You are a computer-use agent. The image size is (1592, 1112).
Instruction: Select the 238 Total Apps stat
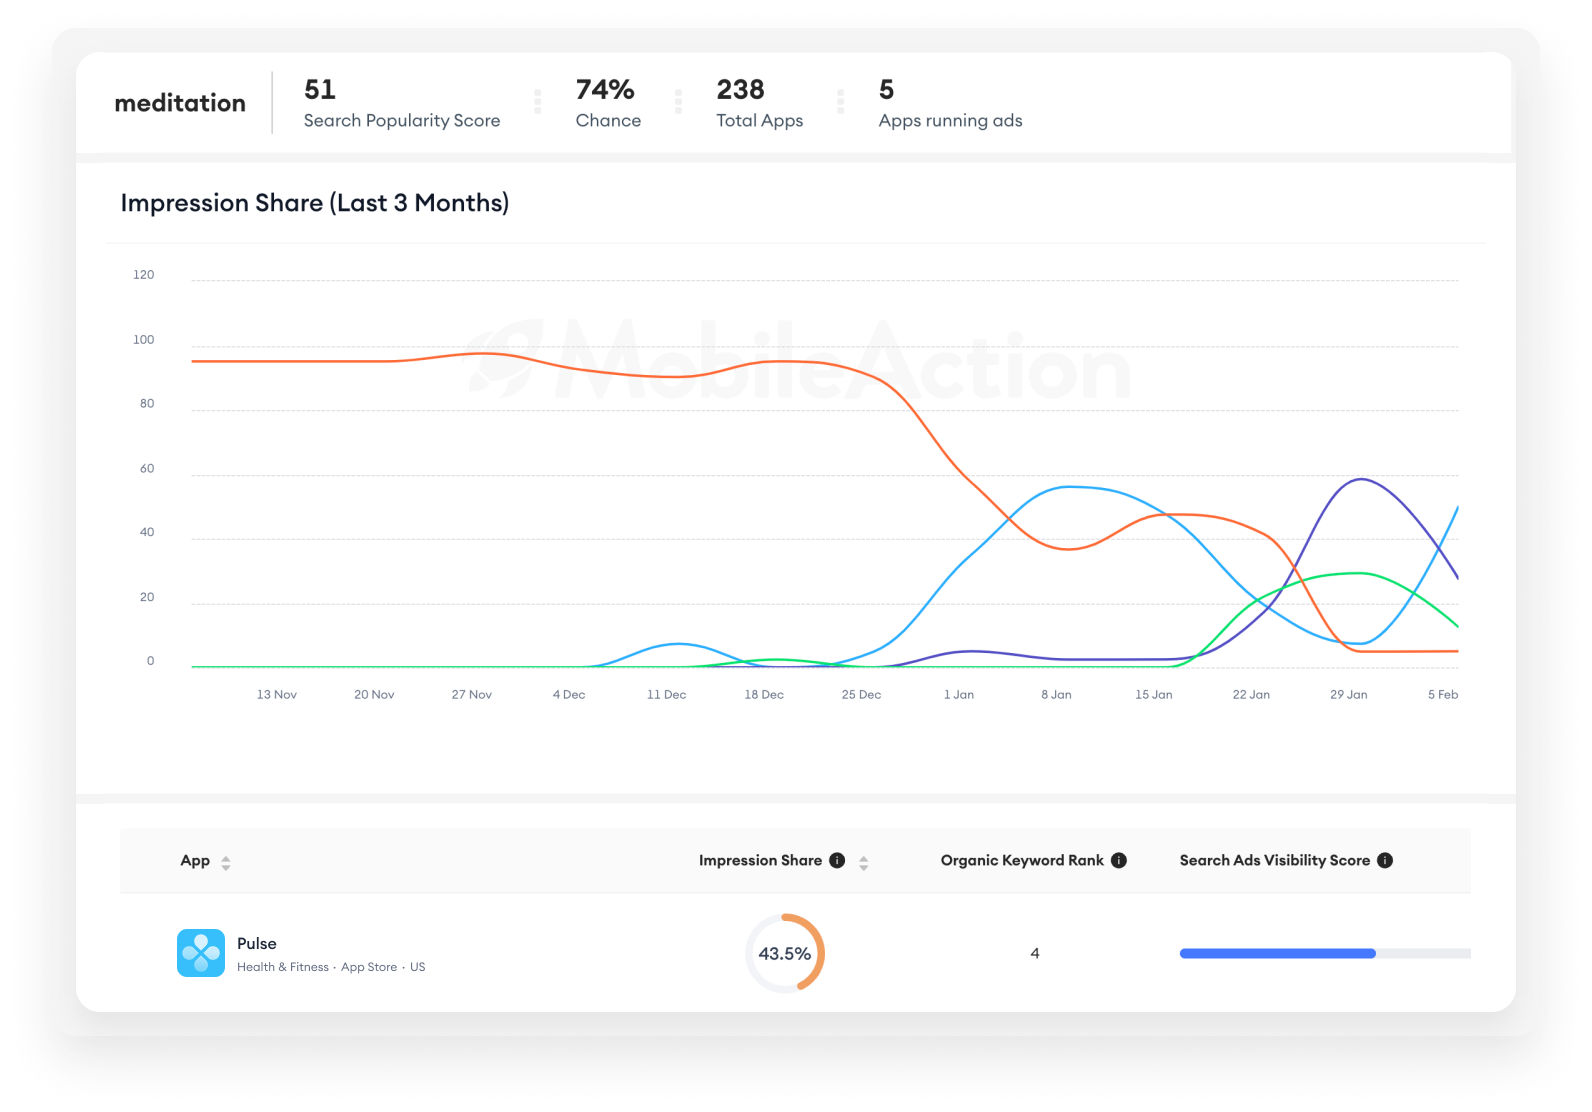760,104
